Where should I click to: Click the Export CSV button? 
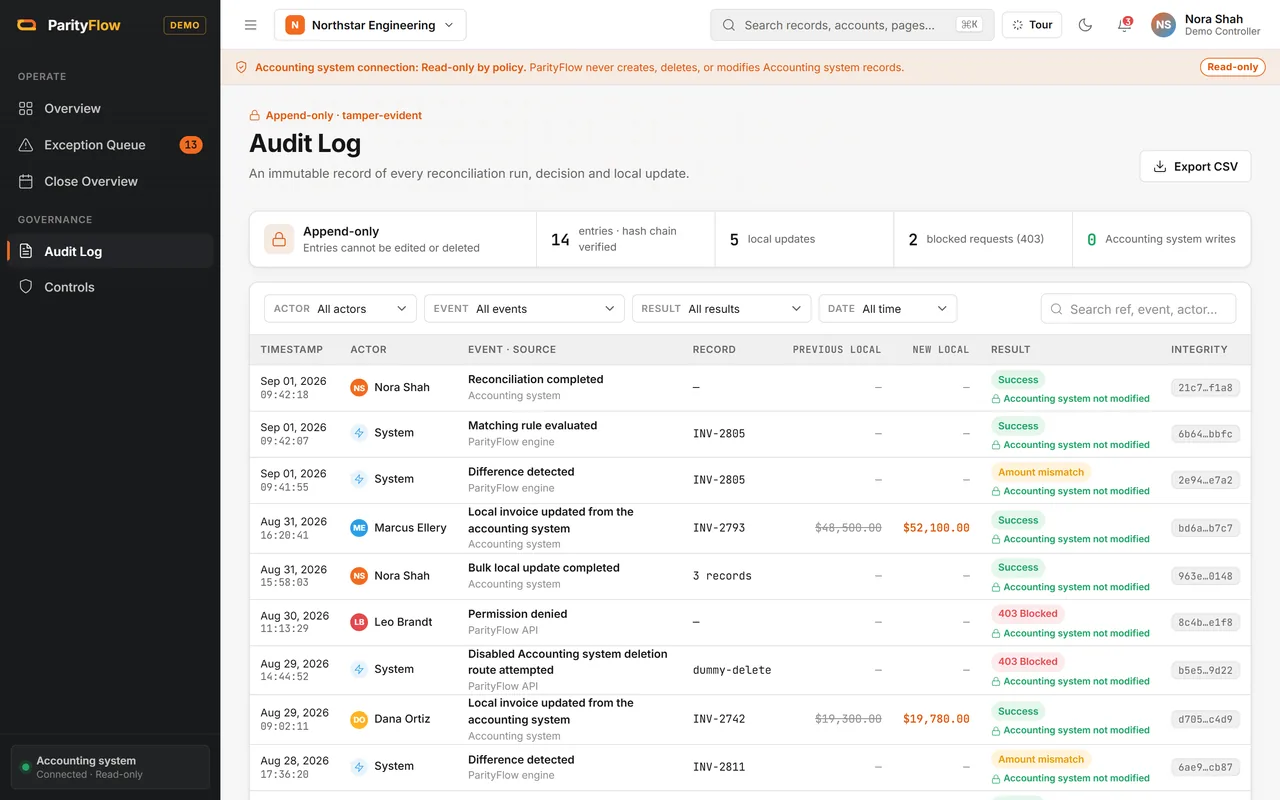tap(1195, 167)
